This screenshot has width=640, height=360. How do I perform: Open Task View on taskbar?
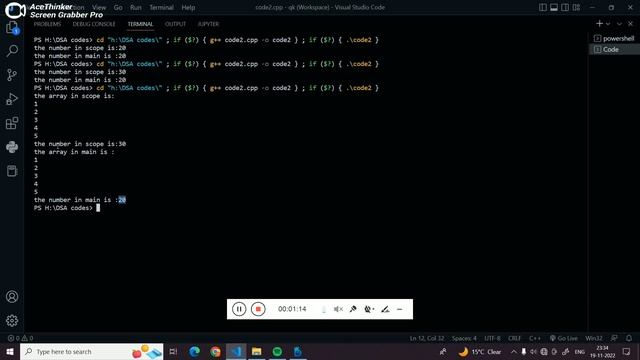pos(173,351)
